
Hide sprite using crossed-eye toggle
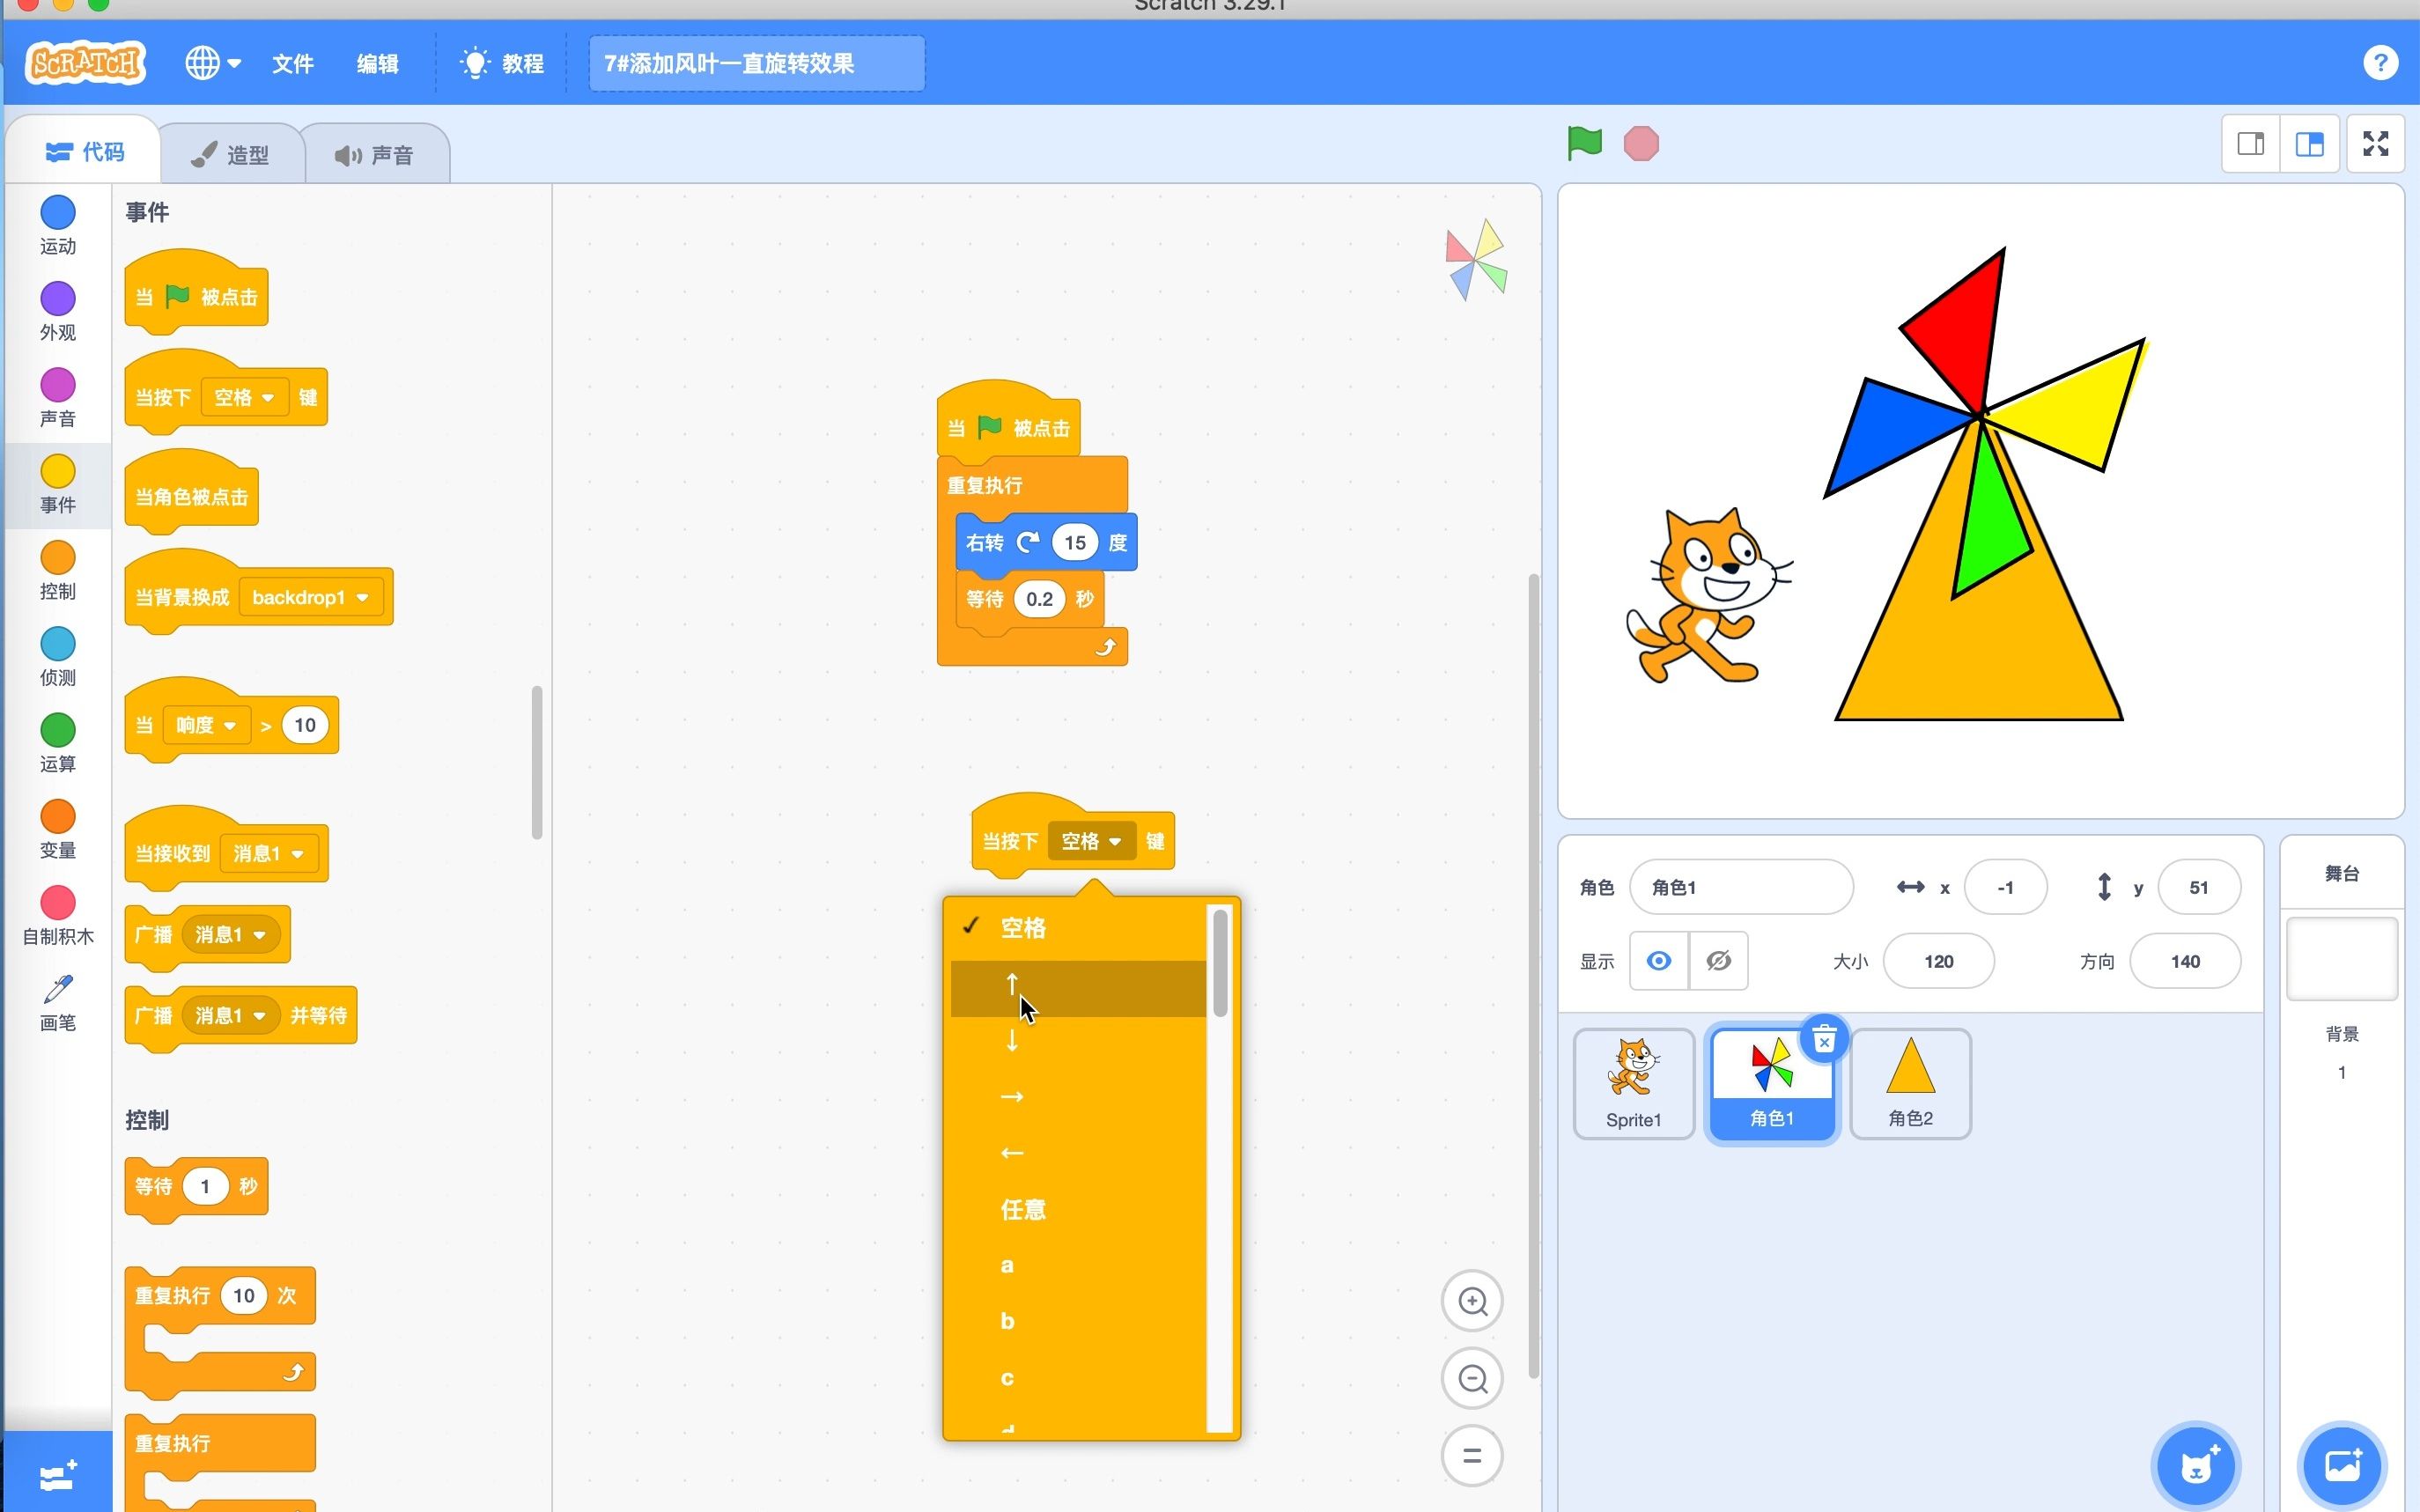pos(1718,961)
